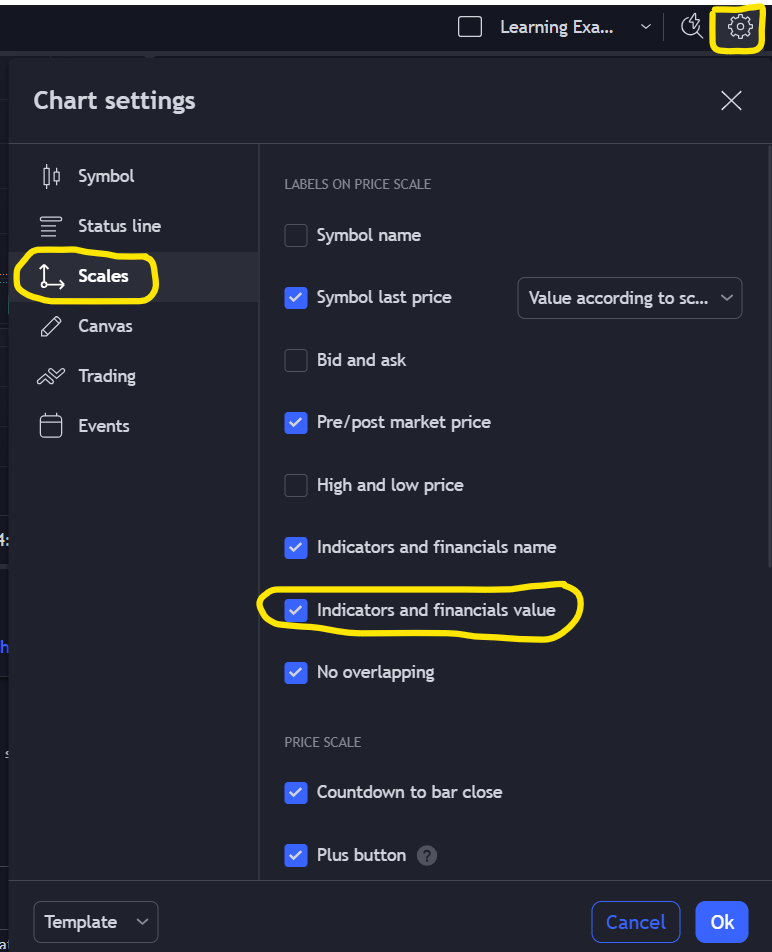Click the Status line lines icon
The image size is (772, 952).
(x=51, y=226)
